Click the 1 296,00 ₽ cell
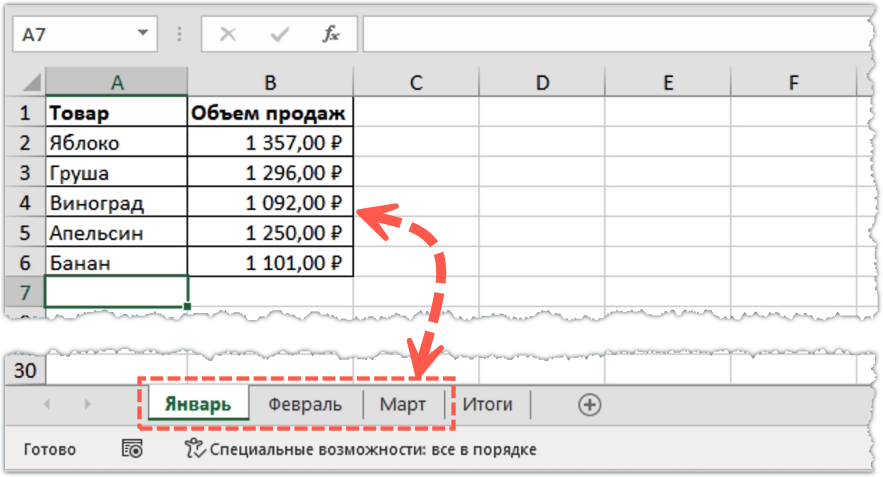The width and height of the screenshot is (883, 477). (270, 172)
